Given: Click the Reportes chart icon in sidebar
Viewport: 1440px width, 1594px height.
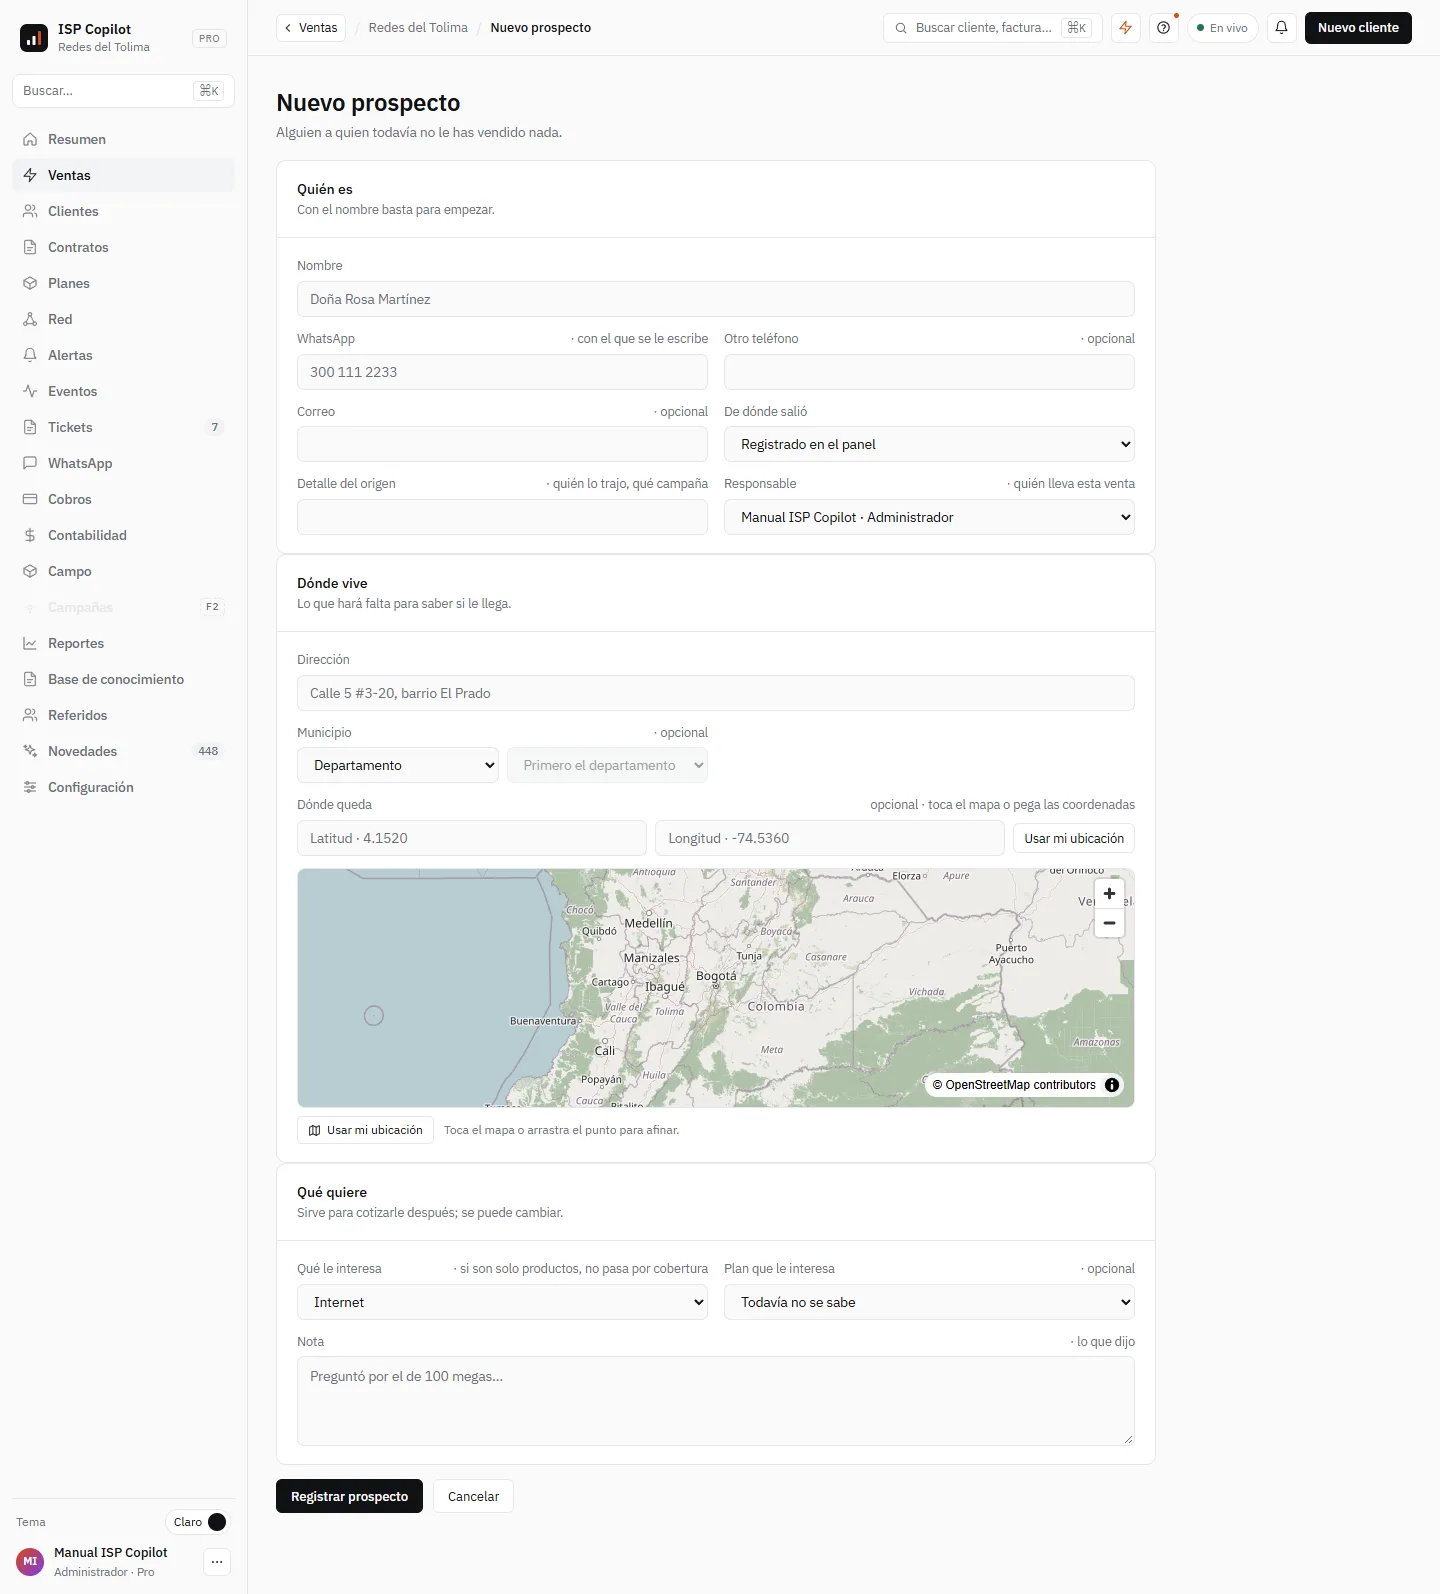Looking at the screenshot, I should tap(30, 643).
